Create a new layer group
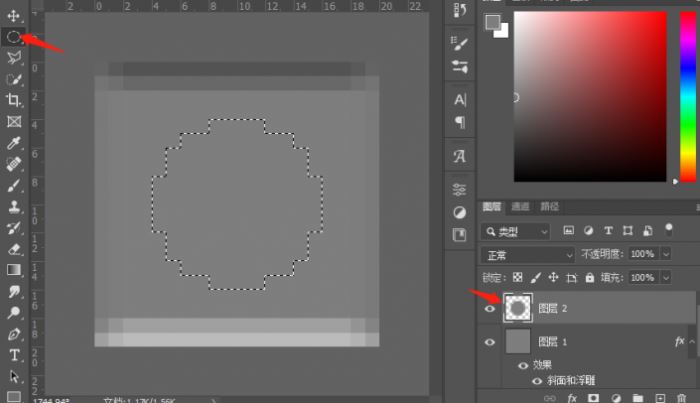700x403 pixels. pyautogui.click(x=638, y=398)
